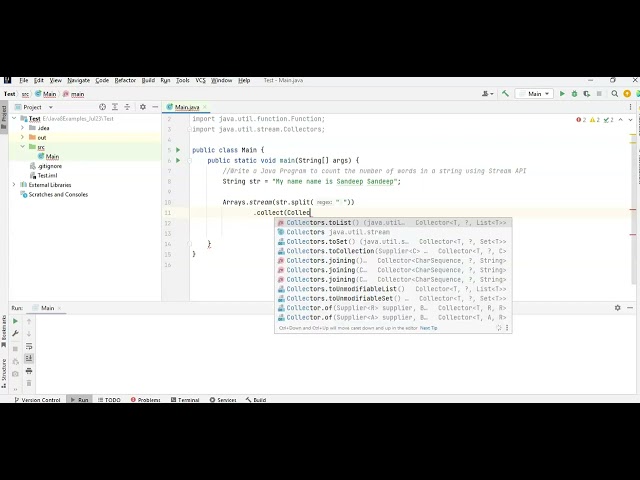Click the Run with Coverage icon
The image size is (640, 480).
pos(587,94)
